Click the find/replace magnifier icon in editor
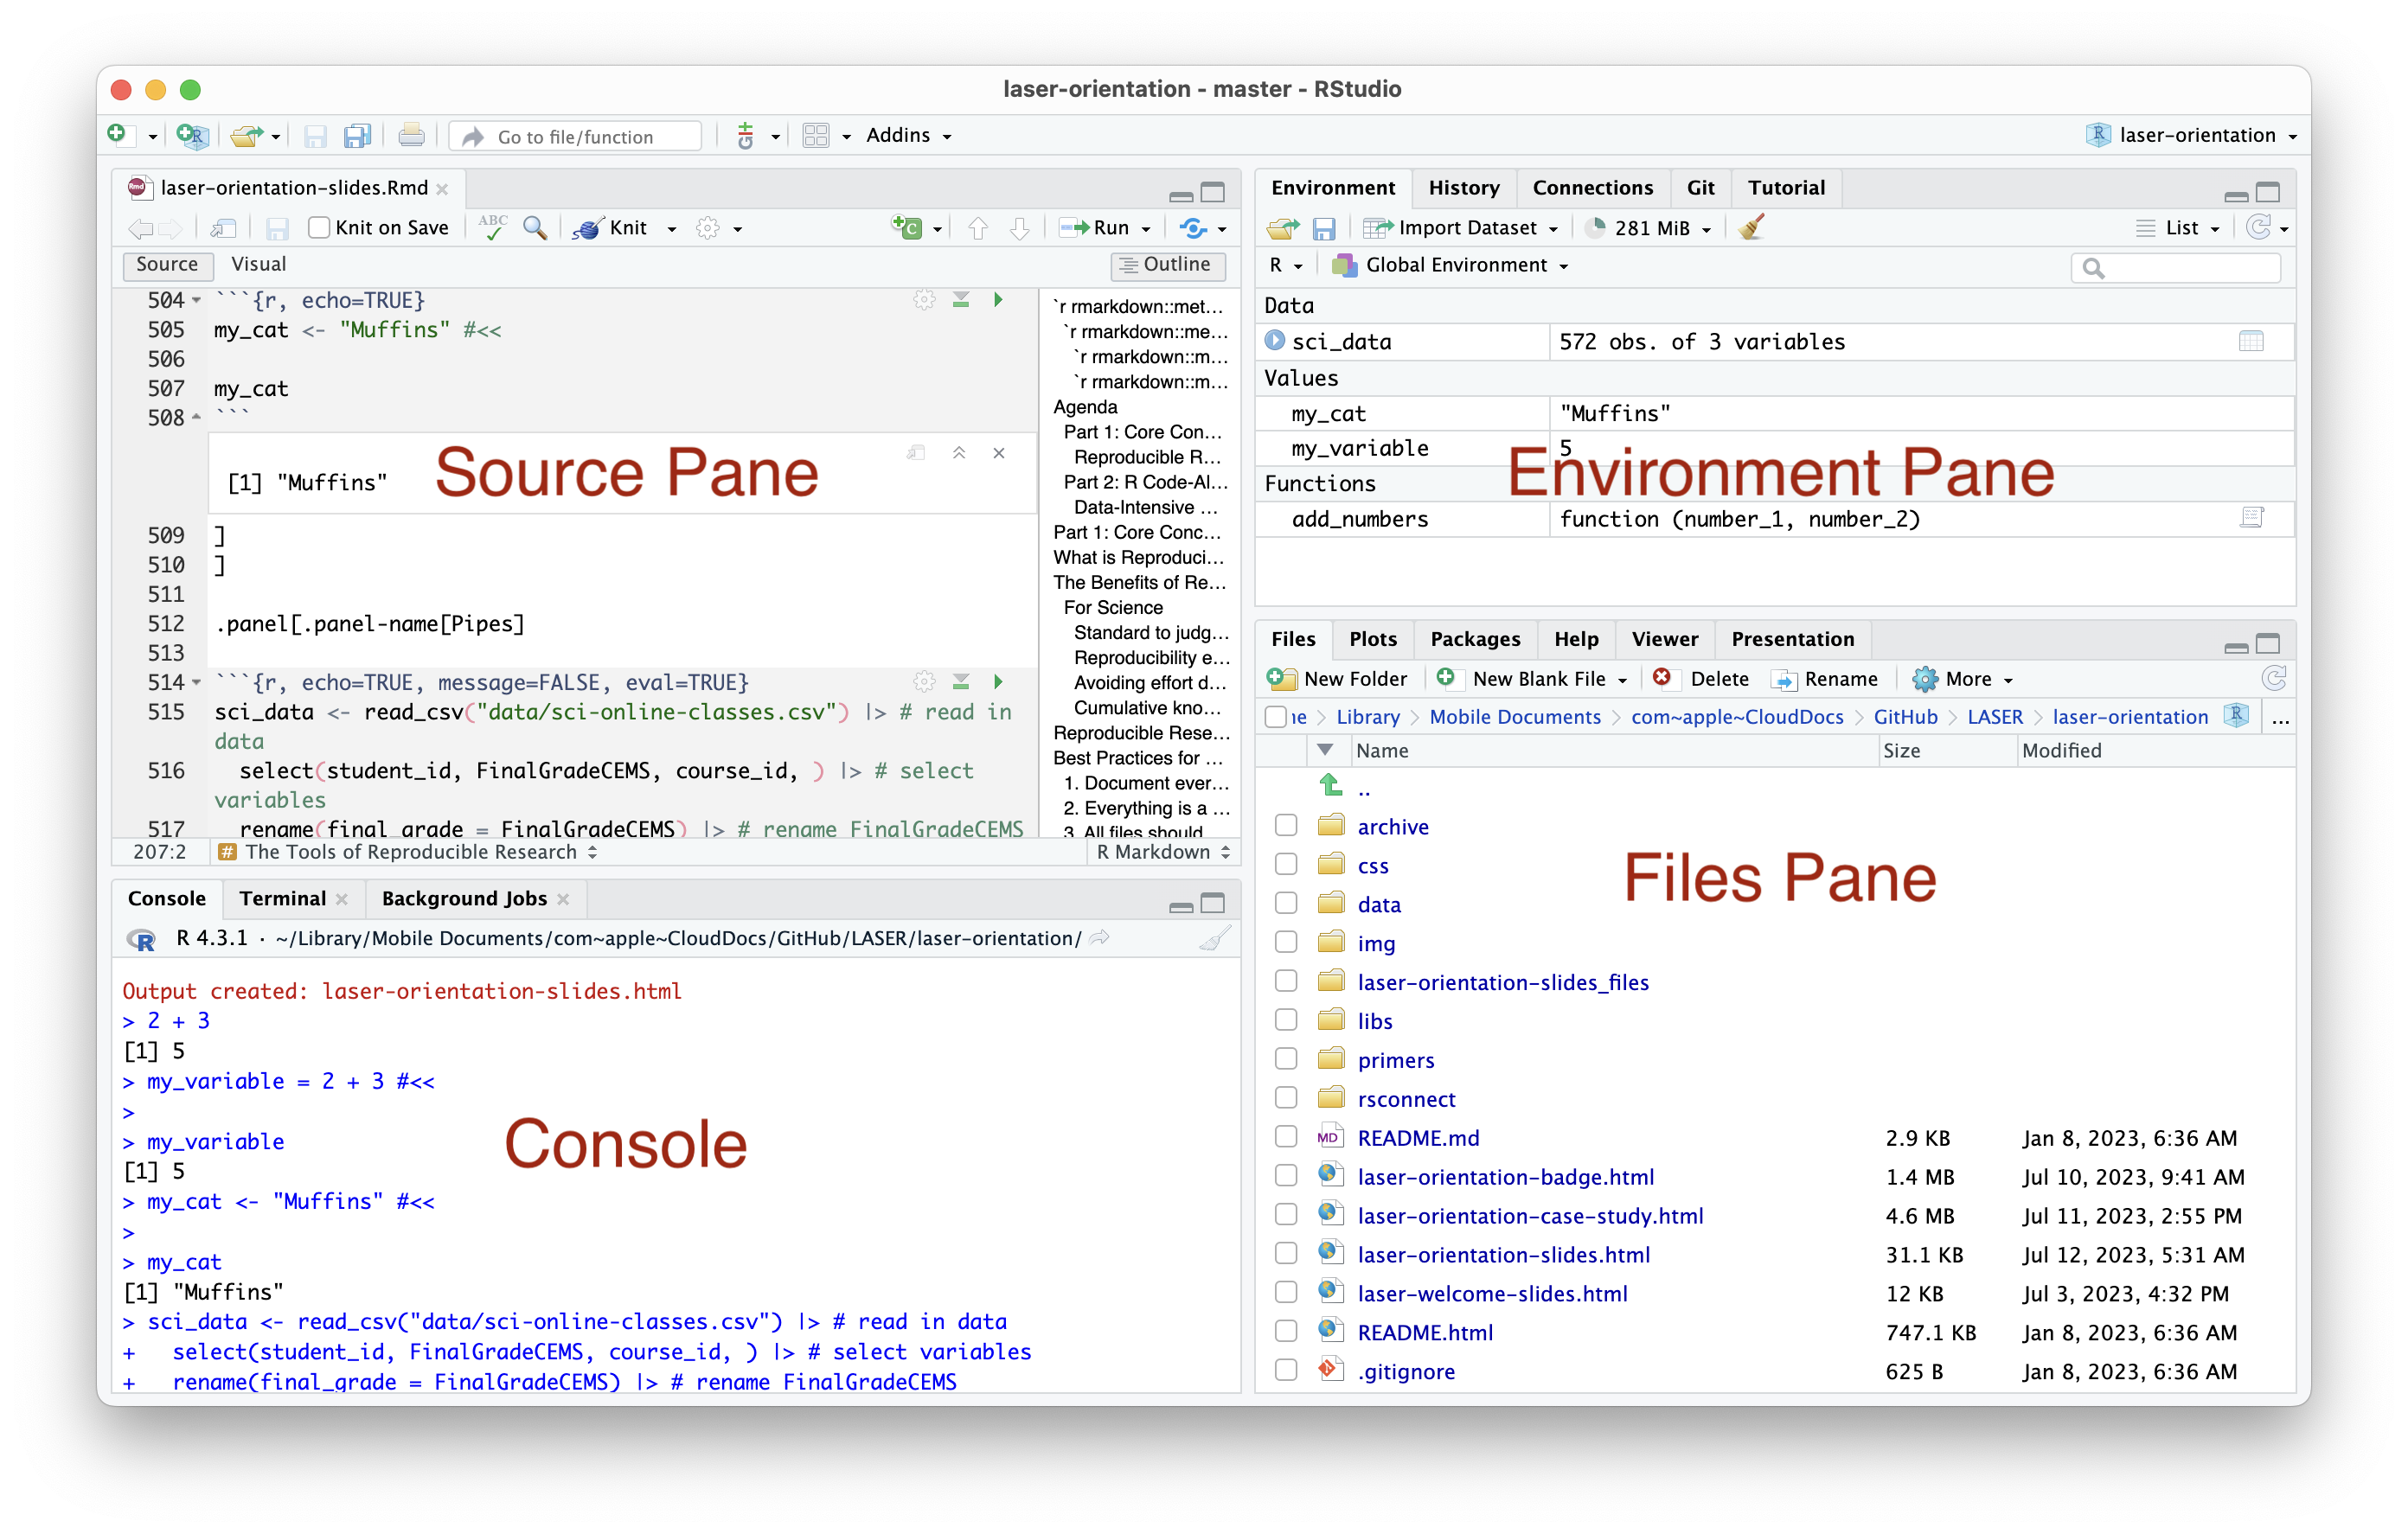Image resolution: width=2408 pixels, height=1534 pixels. pyautogui.click(x=535, y=228)
